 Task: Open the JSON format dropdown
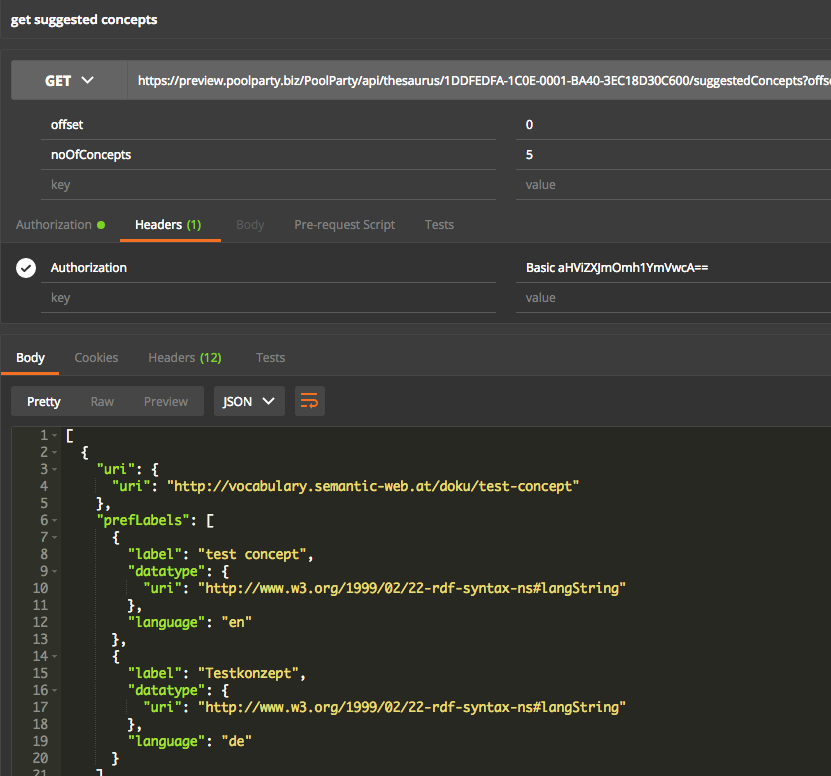pyautogui.click(x=249, y=401)
